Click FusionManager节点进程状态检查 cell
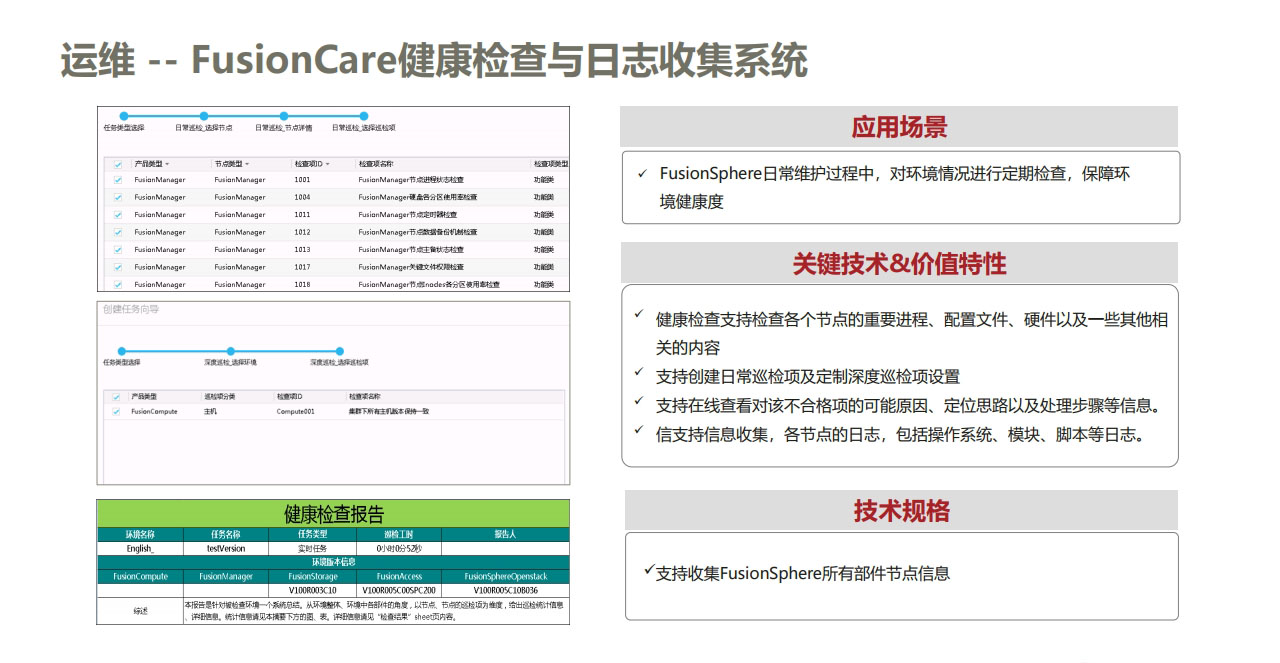 point(411,180)
